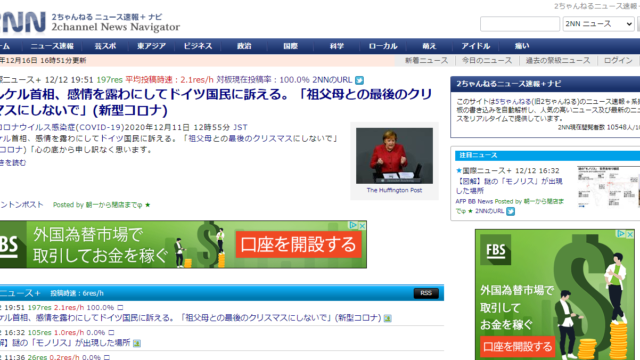This screenshot has height=360, width=640.
Task: Open AdChoices info icon on banner ad
Action: click(x=353, y=225)
